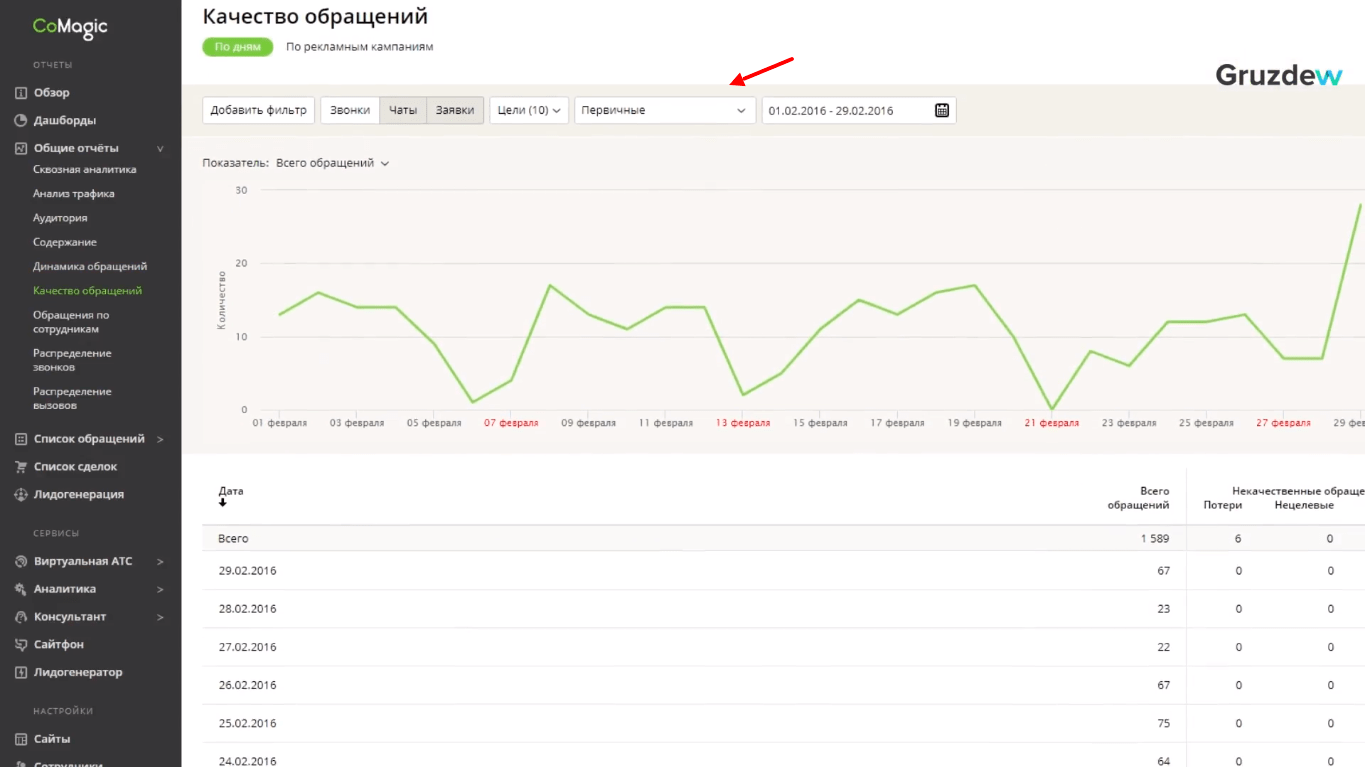
Task: Click the Дата column sort arrow
Action: [x=223, y=503]
